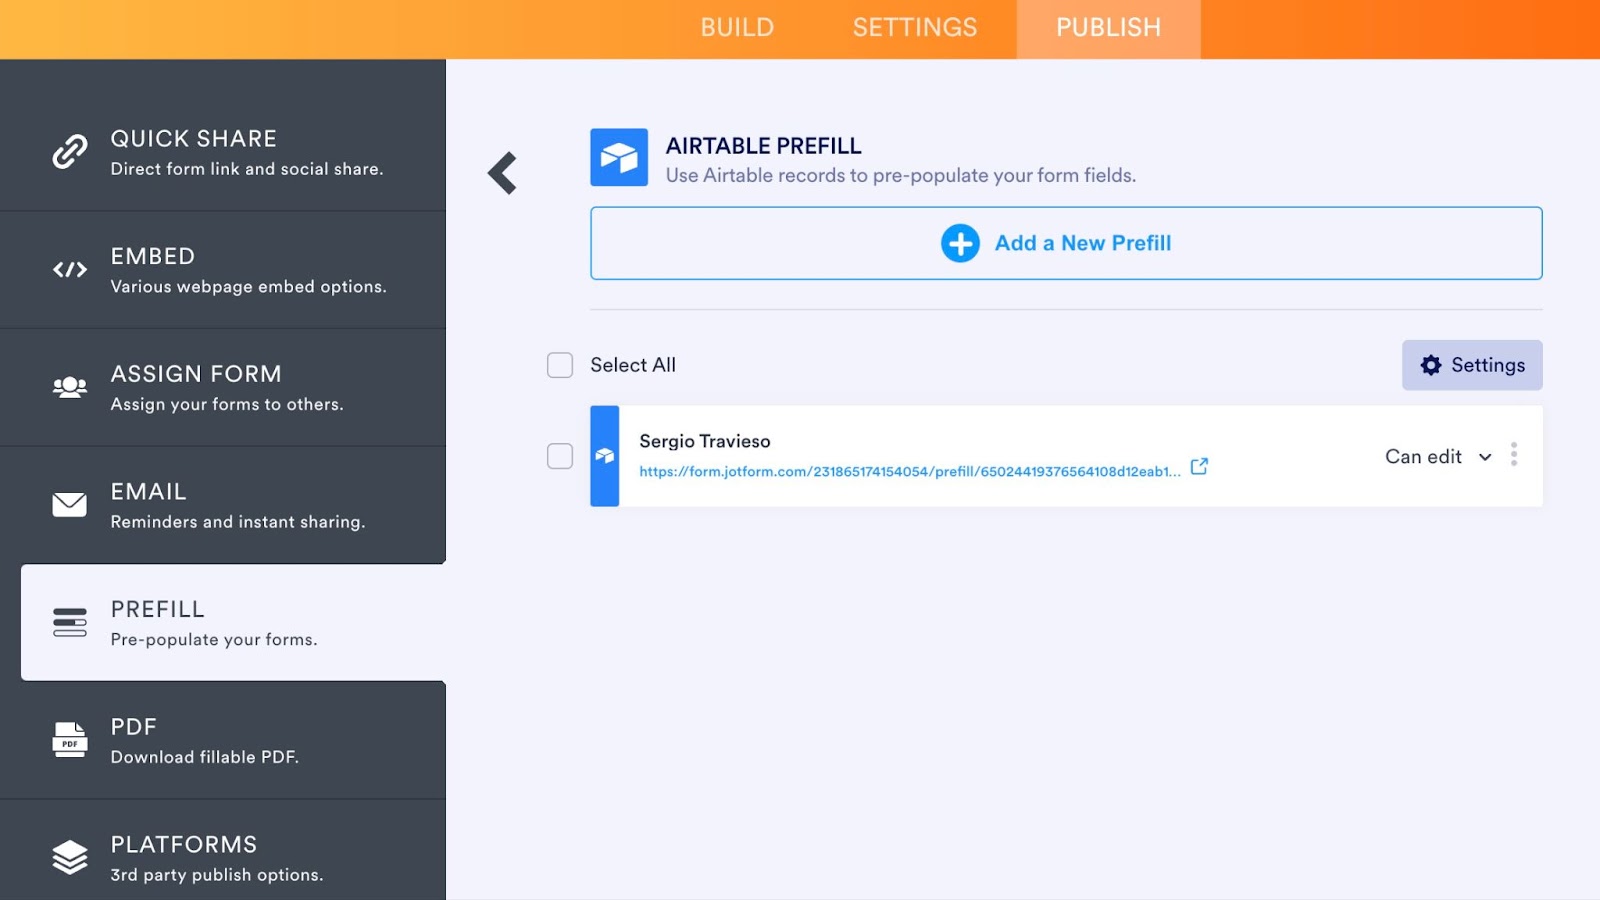This screenshot has height=900, width=1600.
Task: Click the Settings button
Action: click(x=1472, y=365)
